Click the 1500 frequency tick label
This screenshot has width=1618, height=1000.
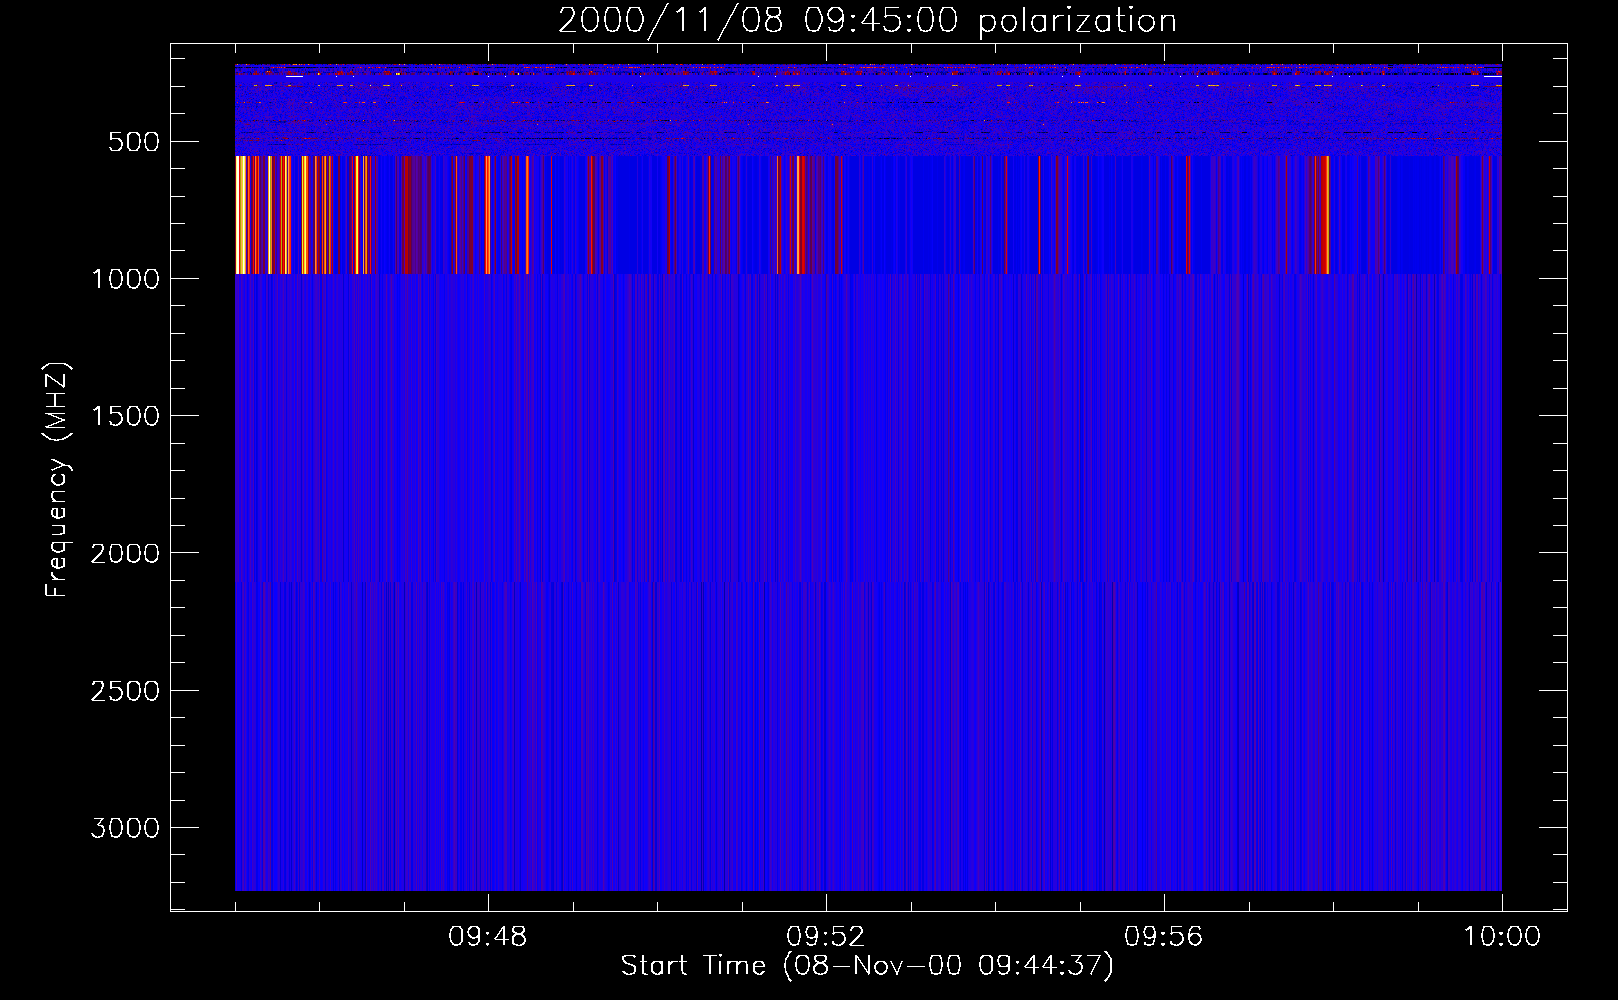[125, 417]
